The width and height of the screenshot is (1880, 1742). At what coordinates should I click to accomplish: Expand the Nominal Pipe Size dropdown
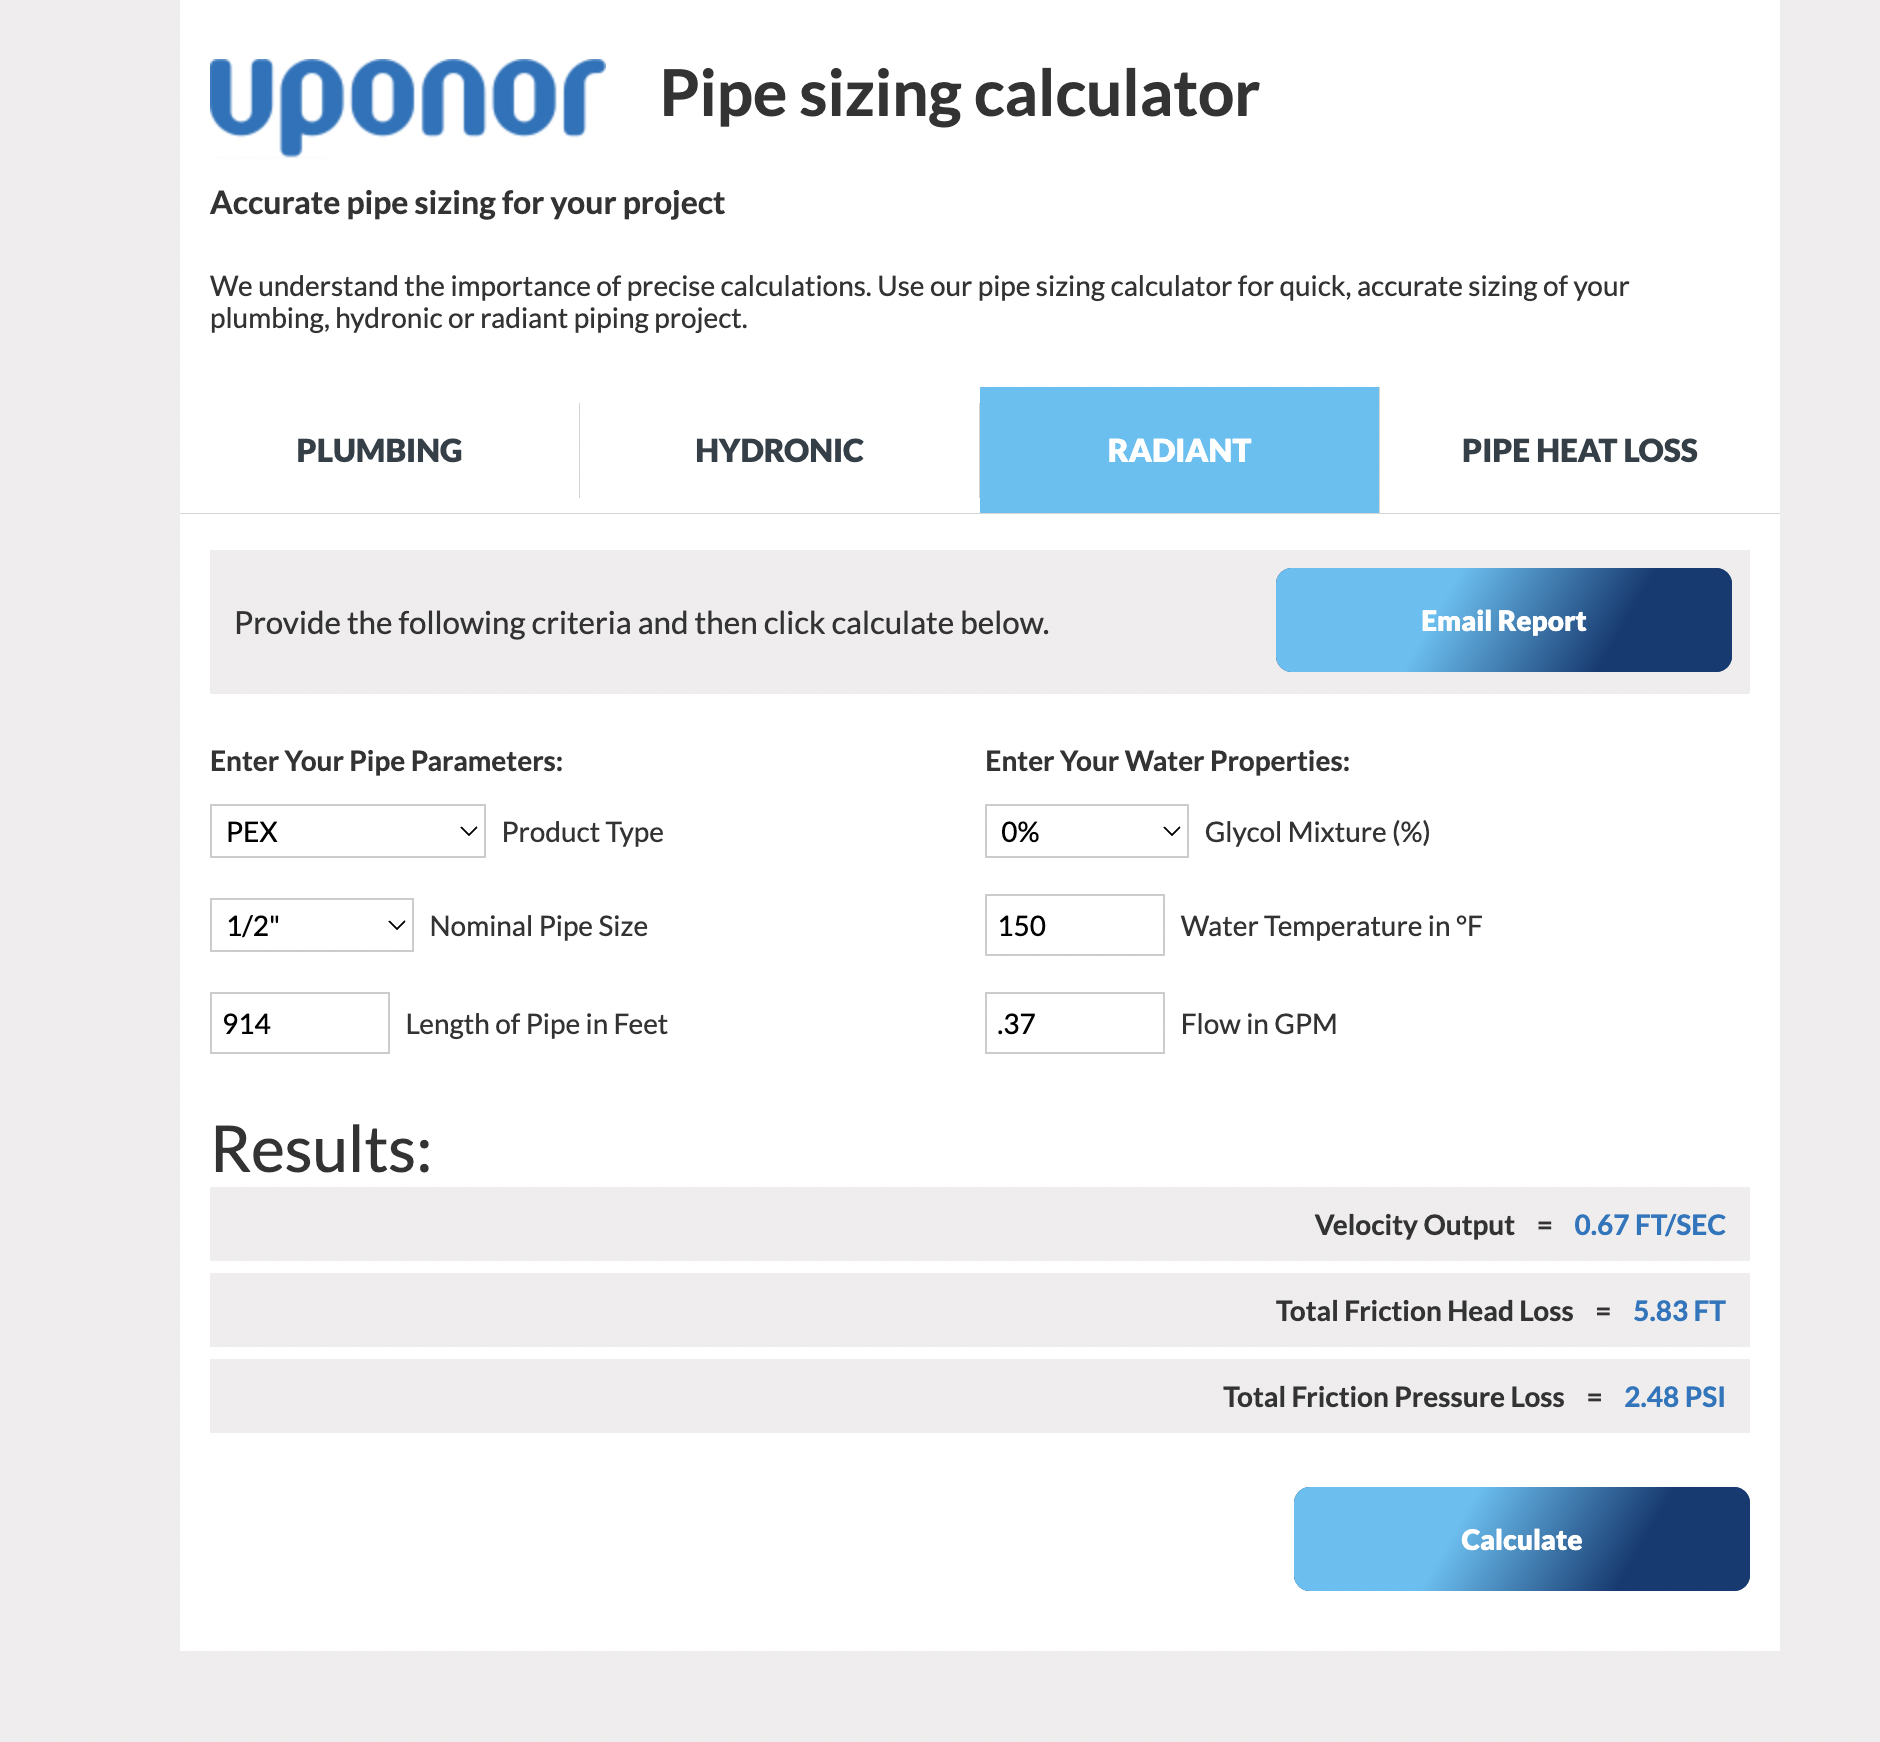coord(312,925)
